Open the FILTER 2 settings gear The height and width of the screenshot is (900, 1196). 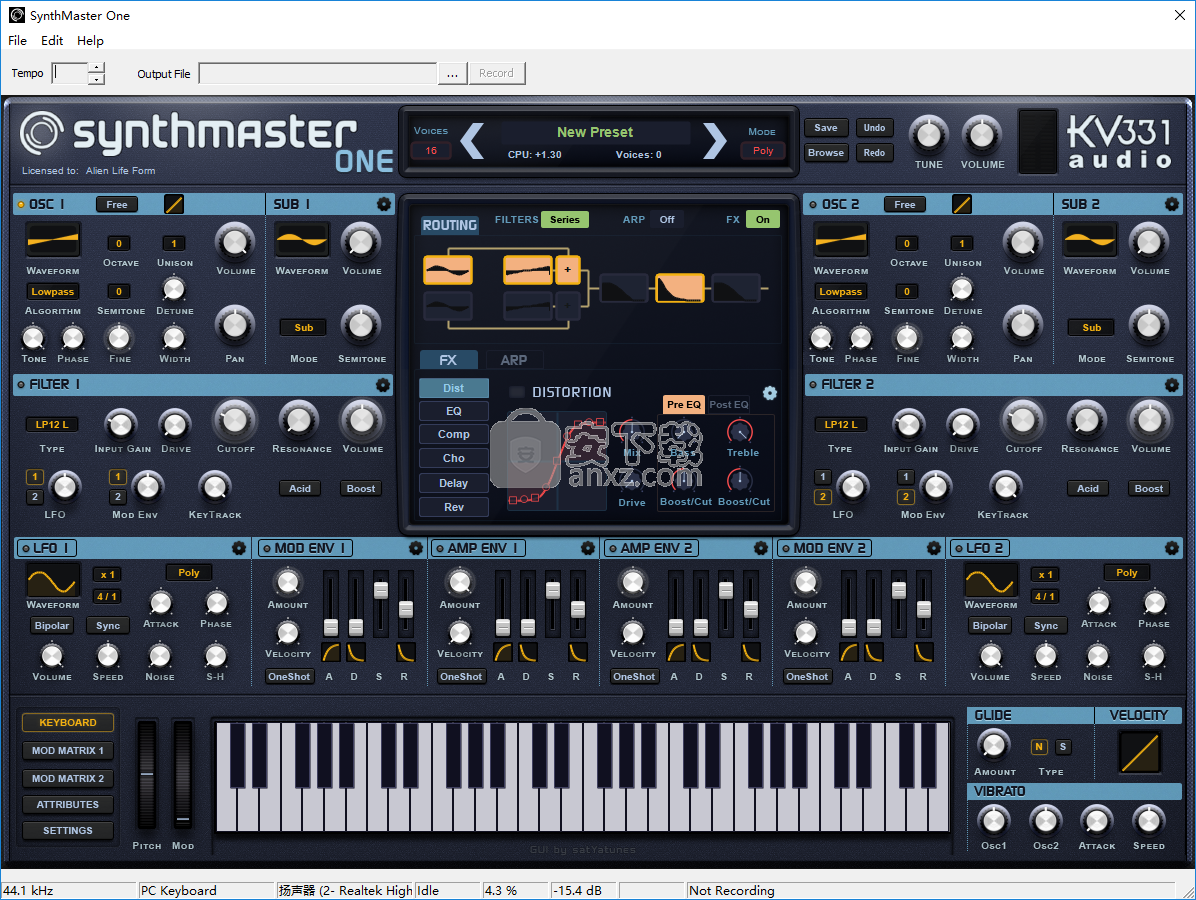coord(1172,385)
